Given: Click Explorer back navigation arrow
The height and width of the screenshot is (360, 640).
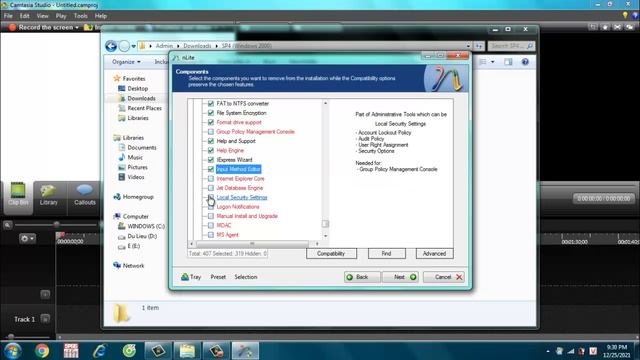Looking at the screenshot, I should click(x=111, y=46).
